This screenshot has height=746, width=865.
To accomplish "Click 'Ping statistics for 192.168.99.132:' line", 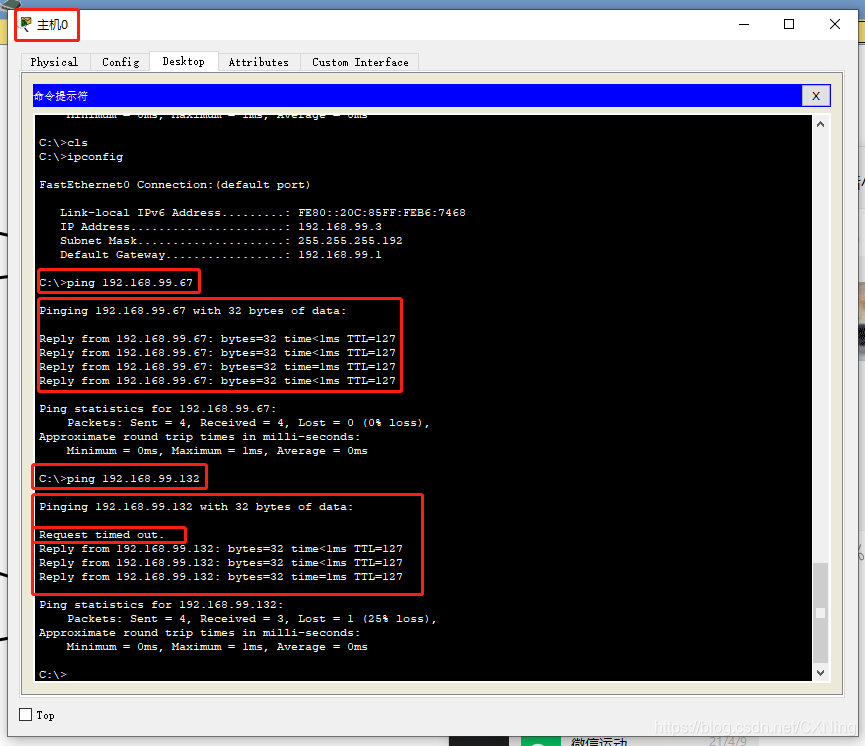I will (x=161, y=605).
